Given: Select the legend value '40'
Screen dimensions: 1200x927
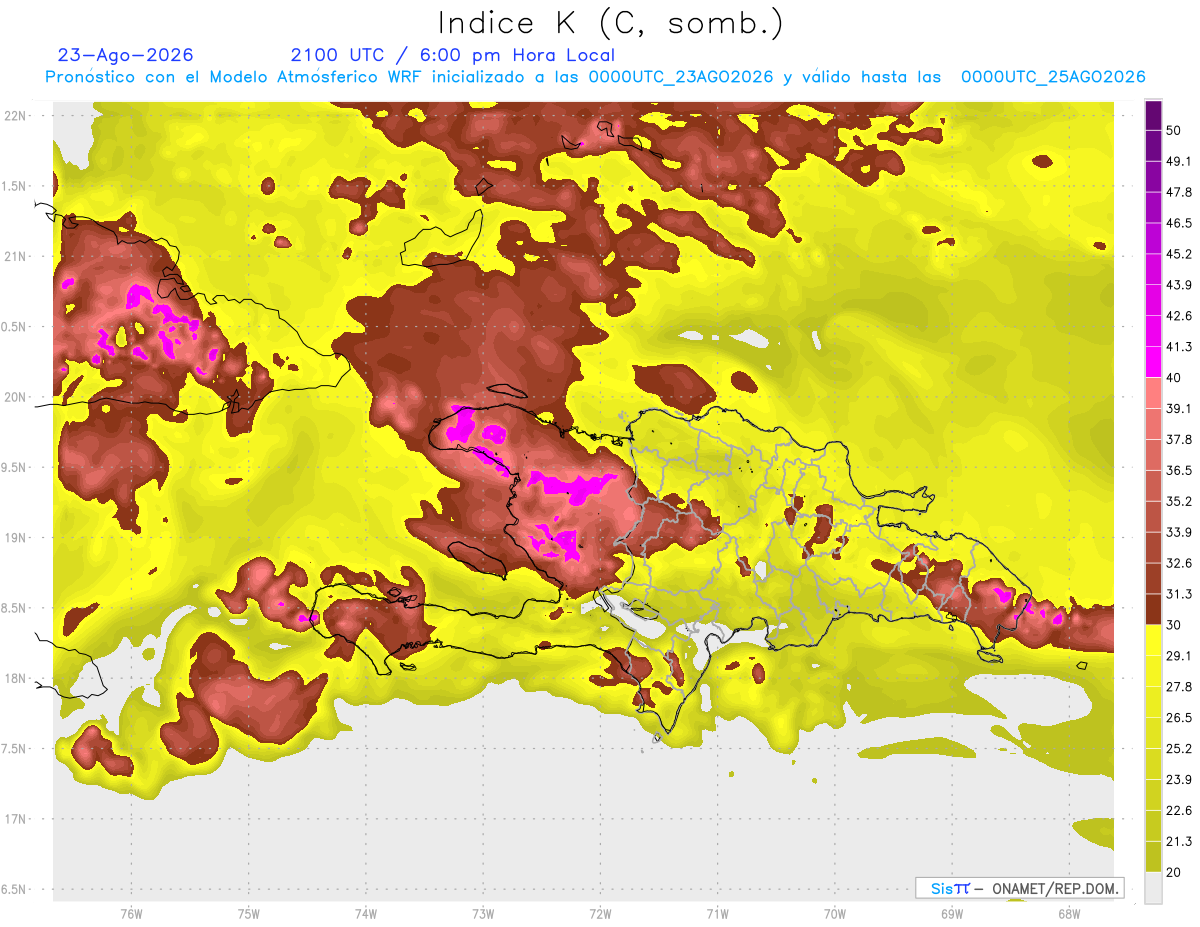Looking at the screenshot, I should coord(1174,378).
